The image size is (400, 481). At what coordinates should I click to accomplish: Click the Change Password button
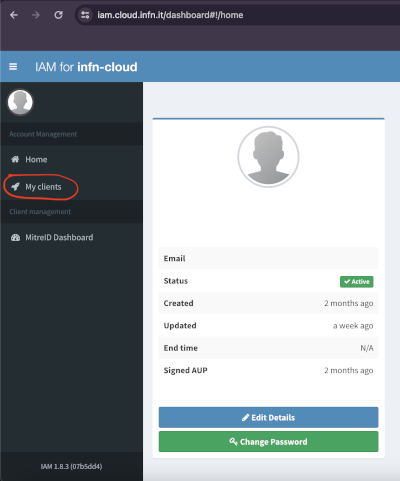[x=268, y=442]
